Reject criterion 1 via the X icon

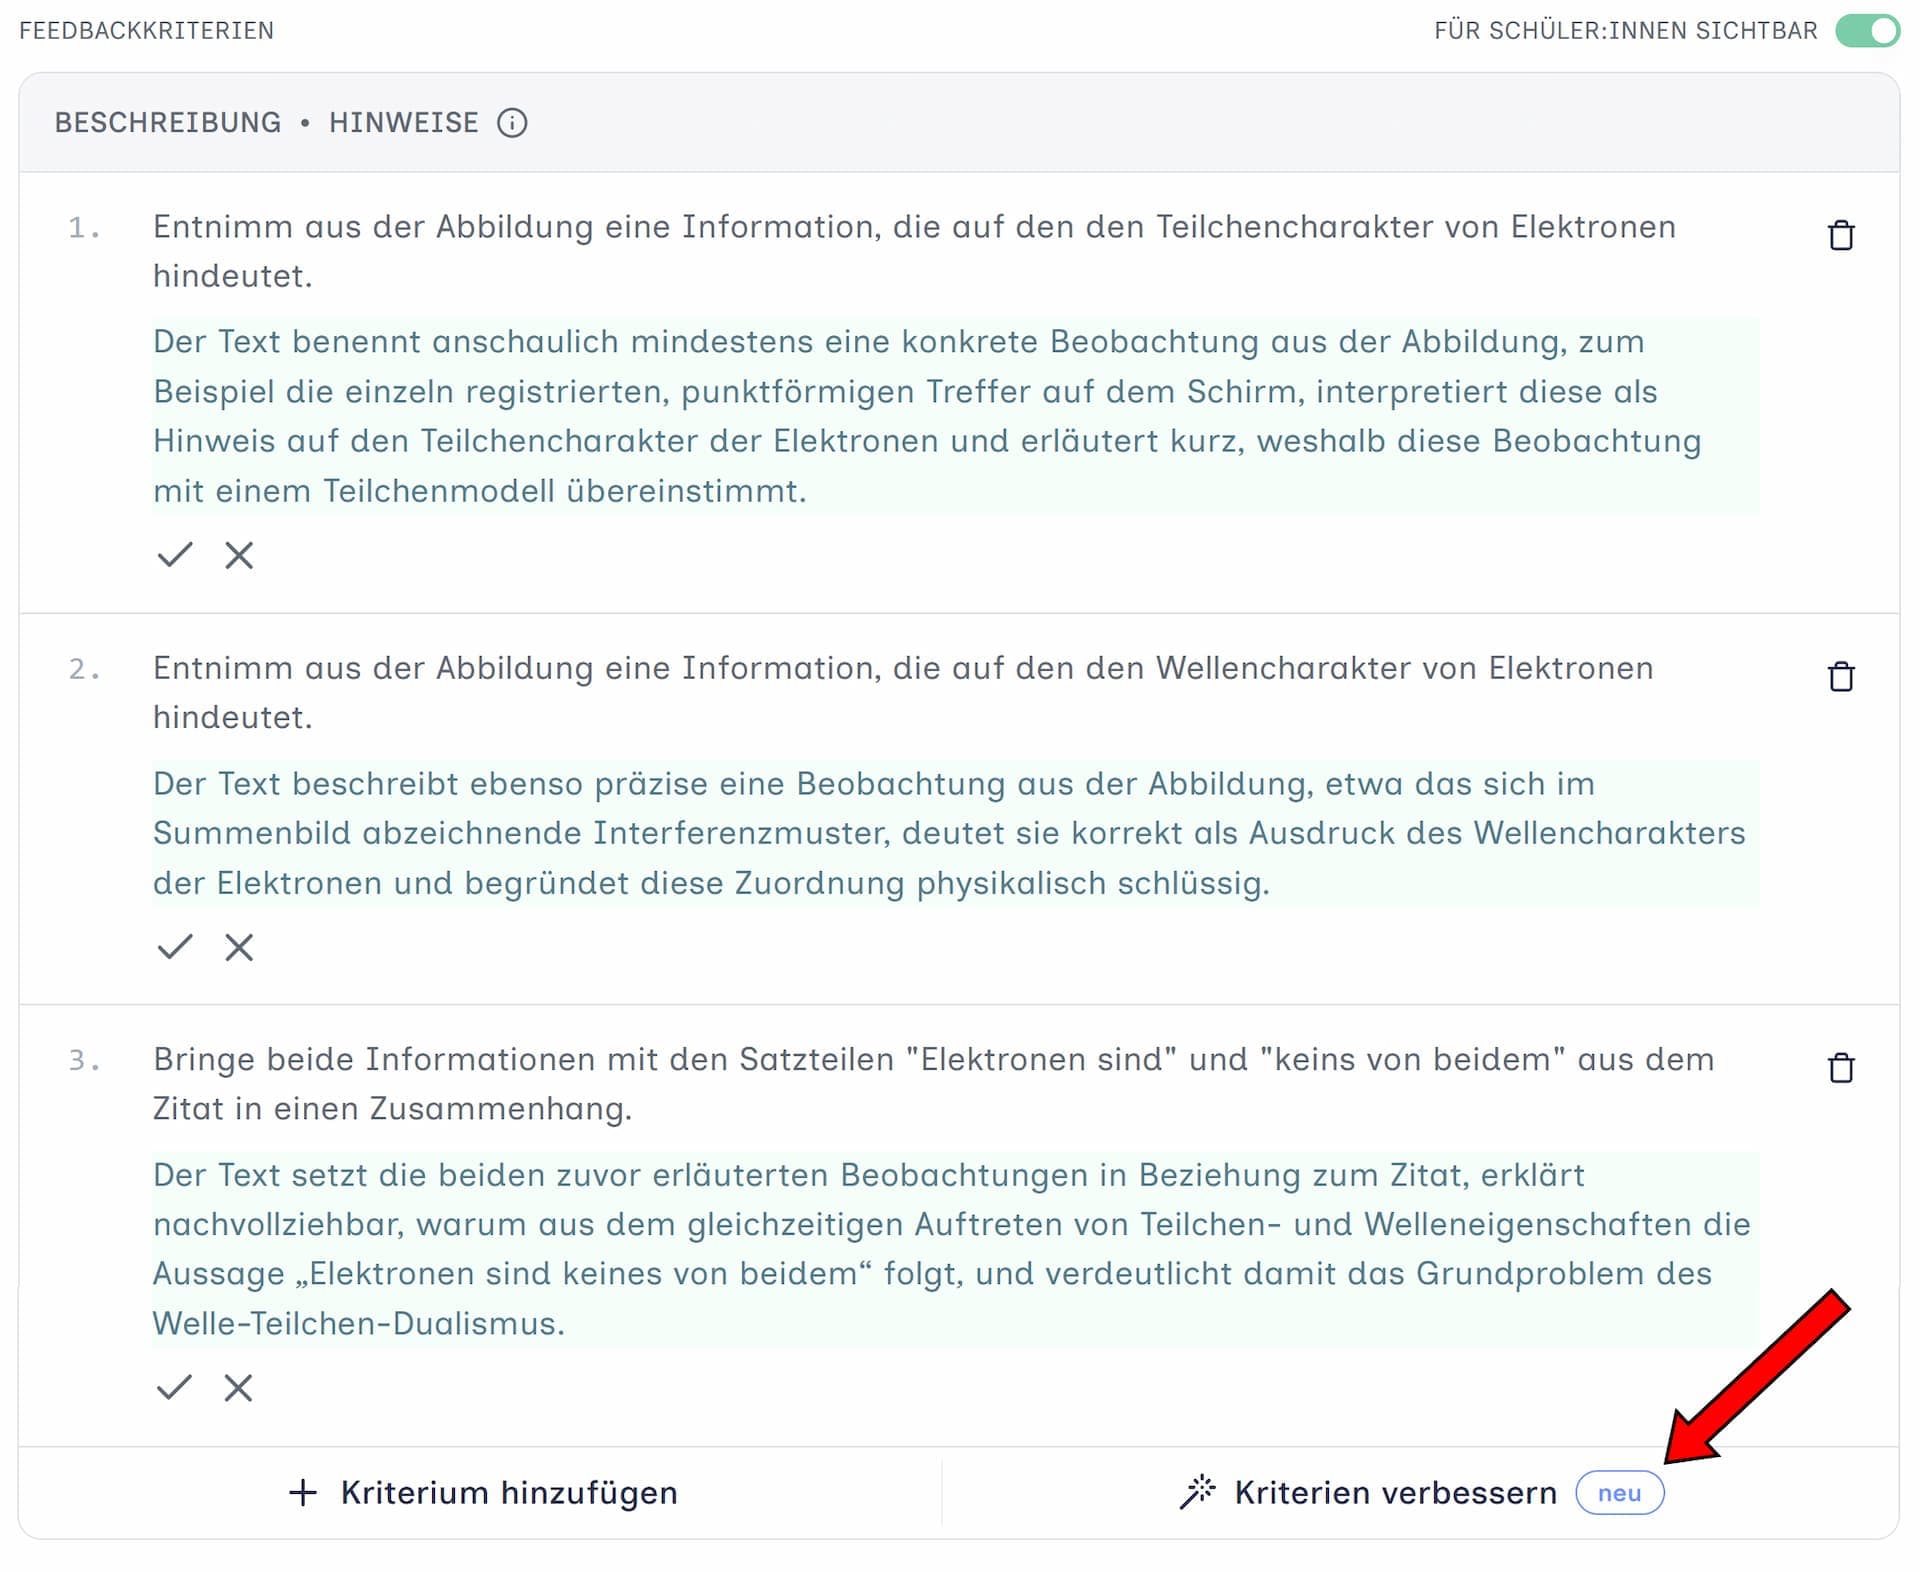239,555
